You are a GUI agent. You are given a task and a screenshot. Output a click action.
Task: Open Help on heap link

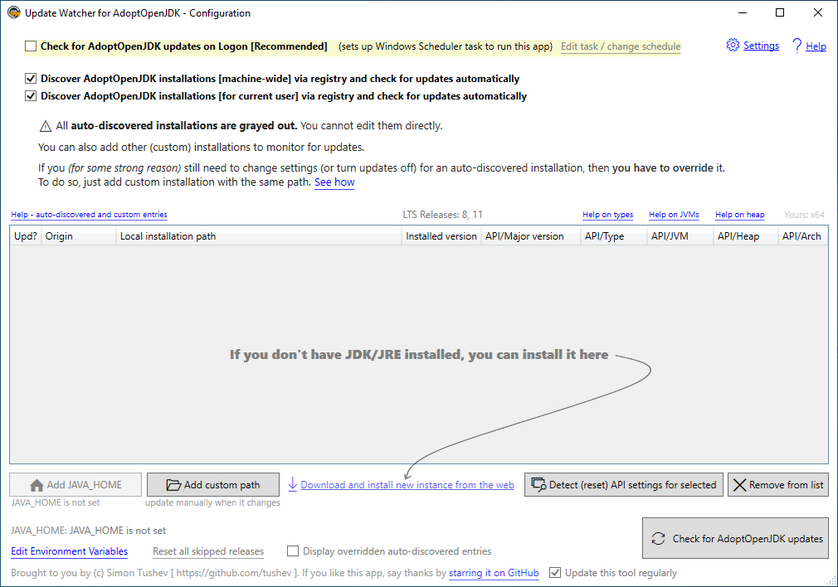pos(740,214)
